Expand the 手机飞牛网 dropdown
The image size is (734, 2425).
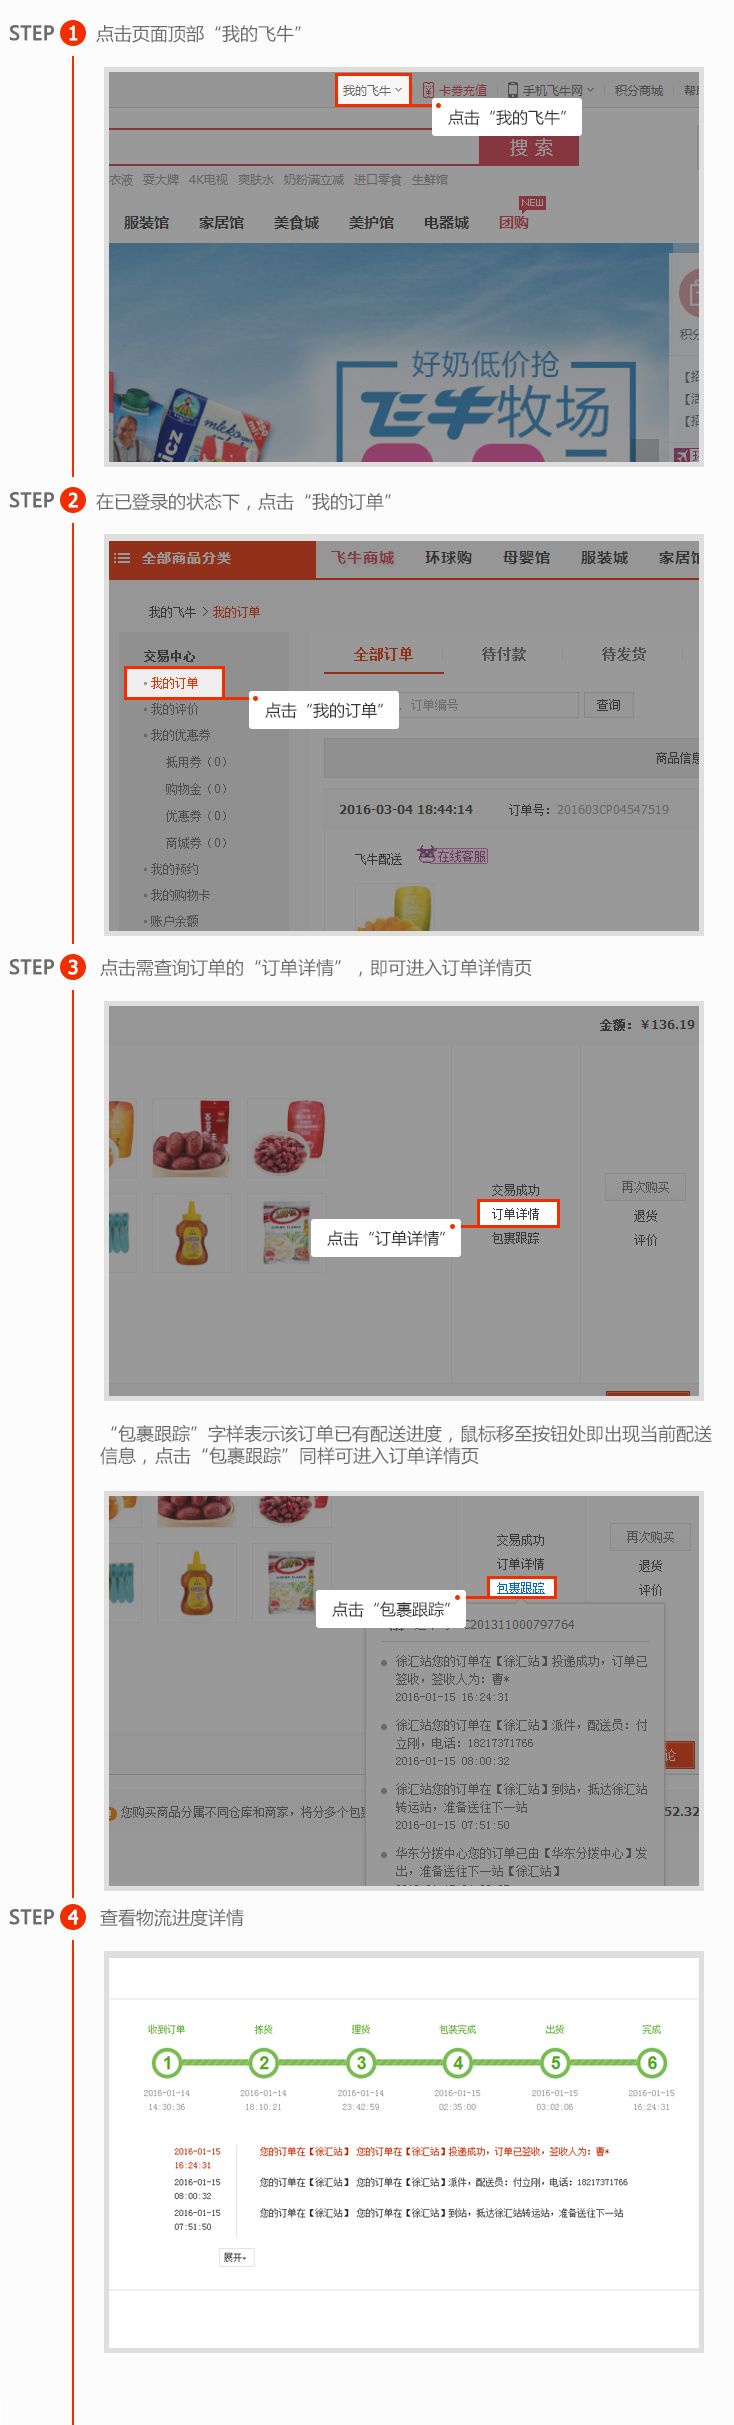(551, 90)
